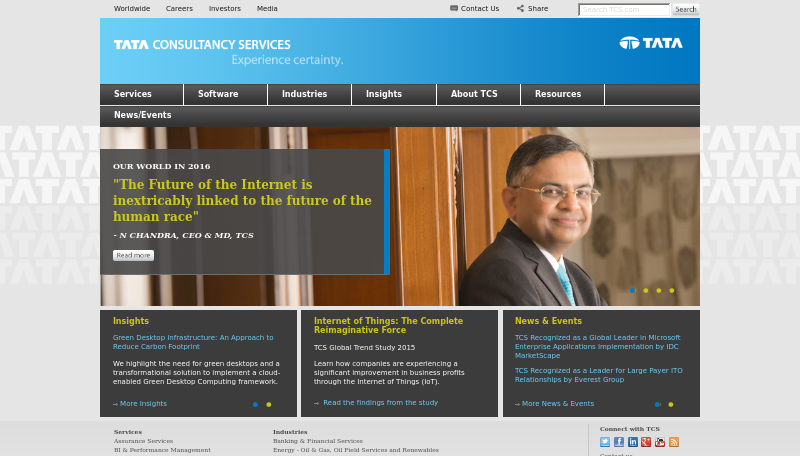Open the About TCS navigation menu
Image resolution: width=800 pixels, height=456 pixels.
(x=479, y=94)
